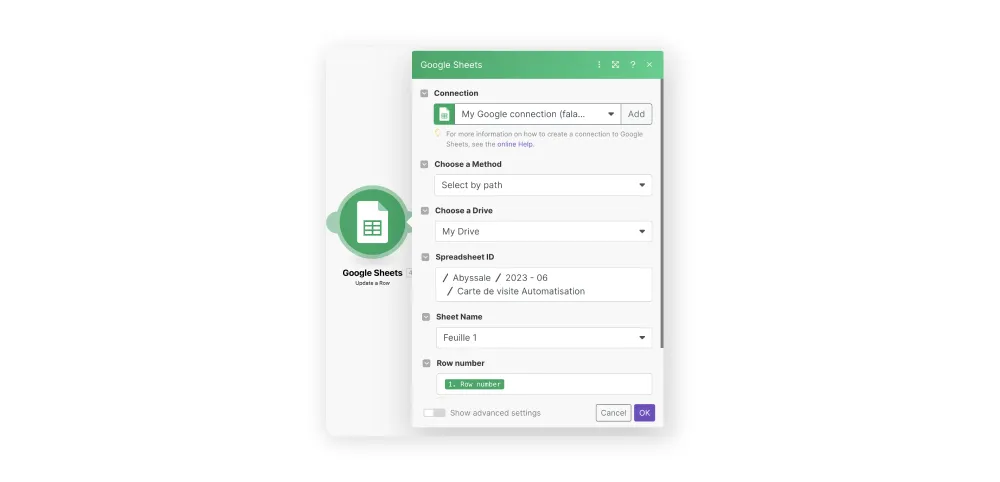Click the lightbulb hint icon under Connection
The height and width of the screenshot is (482, 1000).
click(438, 133)
